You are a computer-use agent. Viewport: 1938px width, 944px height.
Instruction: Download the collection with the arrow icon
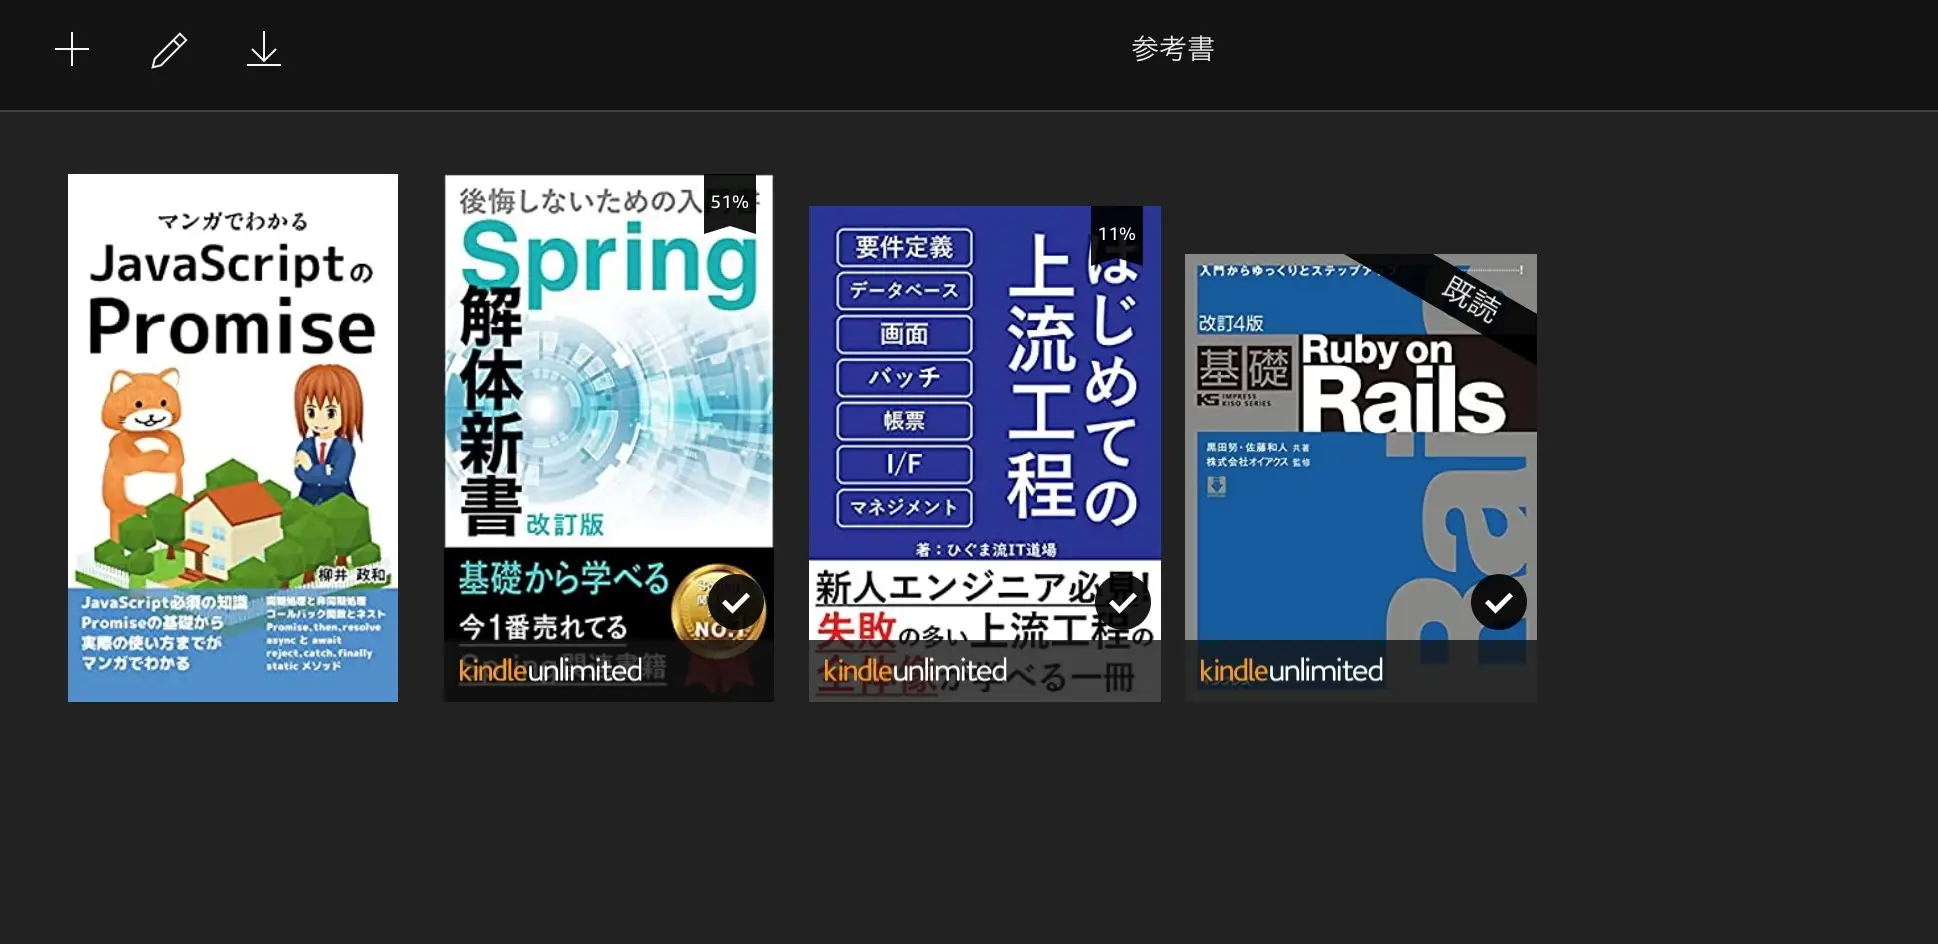(264, 49)
